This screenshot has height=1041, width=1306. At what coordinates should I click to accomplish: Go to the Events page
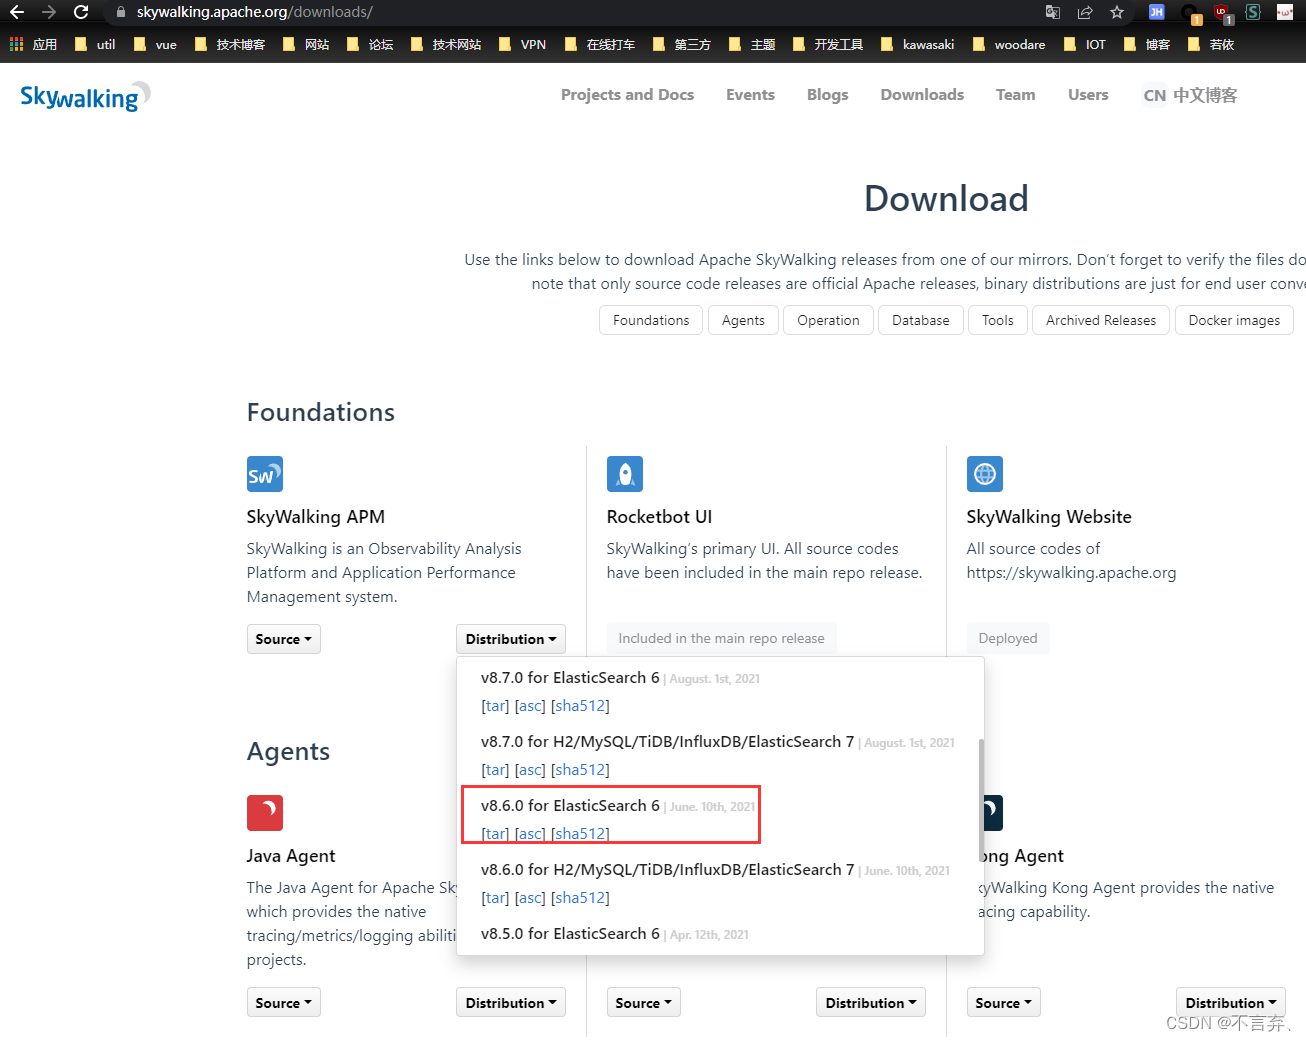(750, 95)
